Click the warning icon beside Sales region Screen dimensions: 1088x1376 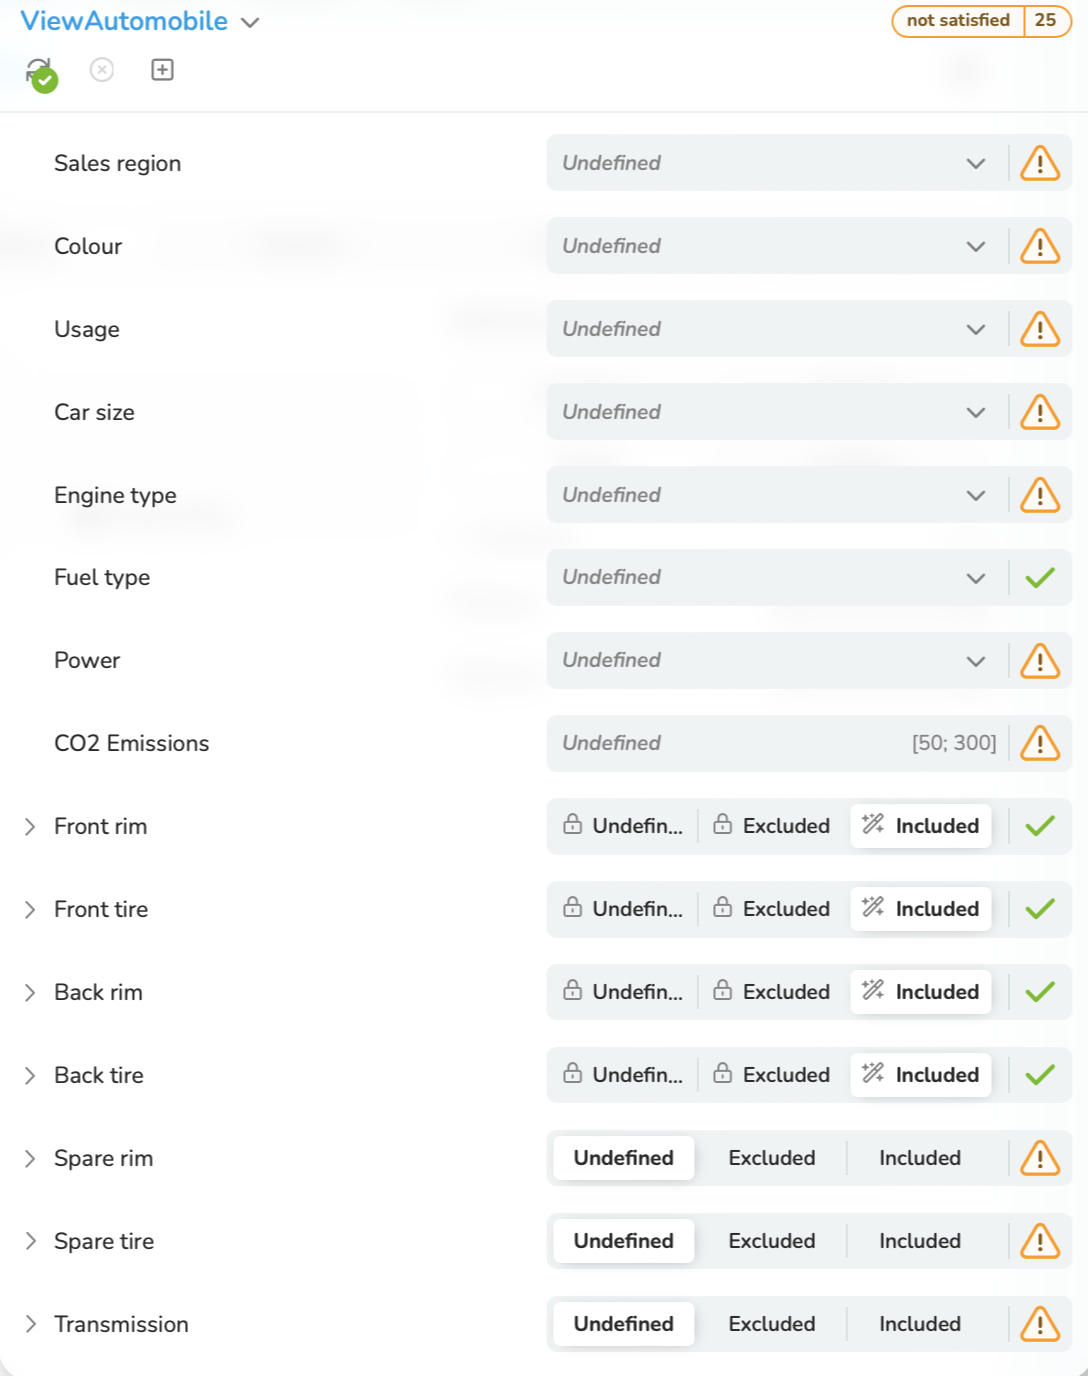pyautogui.click(x=1040, y=163)
